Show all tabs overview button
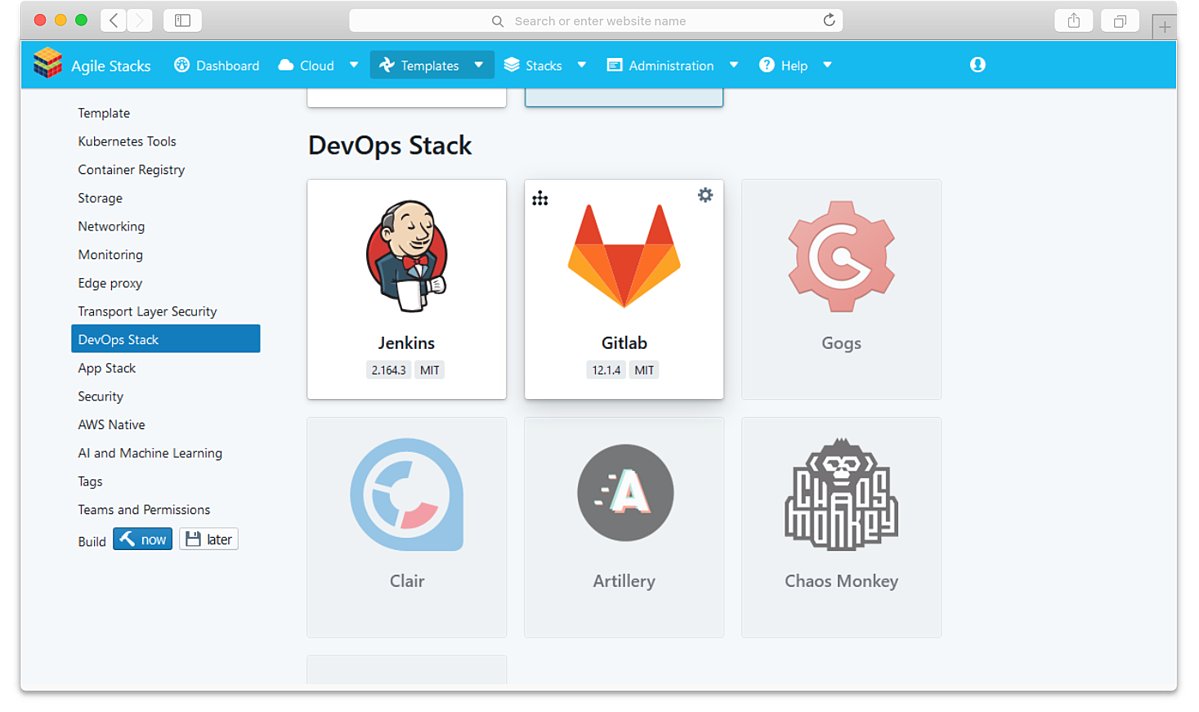Screen dimensions: 1199x712 [x=1119, y=21]
